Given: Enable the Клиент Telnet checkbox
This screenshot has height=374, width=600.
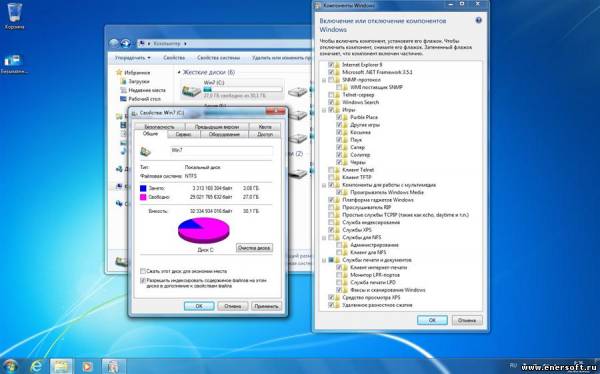Looking at the screenshot, I should click(x=331, y=170).
